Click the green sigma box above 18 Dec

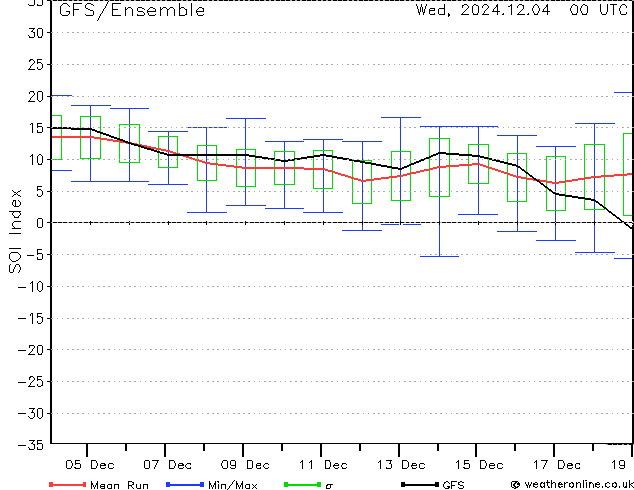594,177
